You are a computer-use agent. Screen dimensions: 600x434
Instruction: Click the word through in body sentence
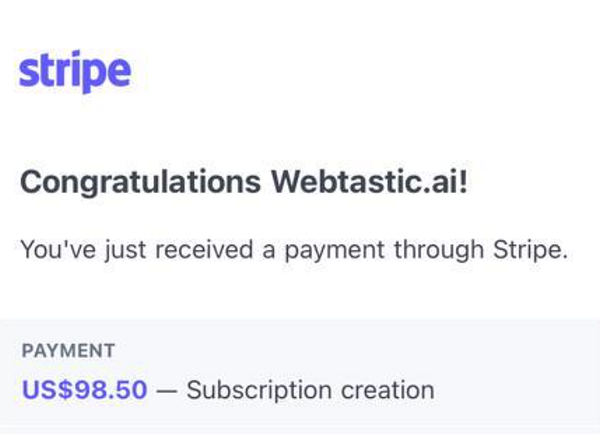tap(439, 250)
